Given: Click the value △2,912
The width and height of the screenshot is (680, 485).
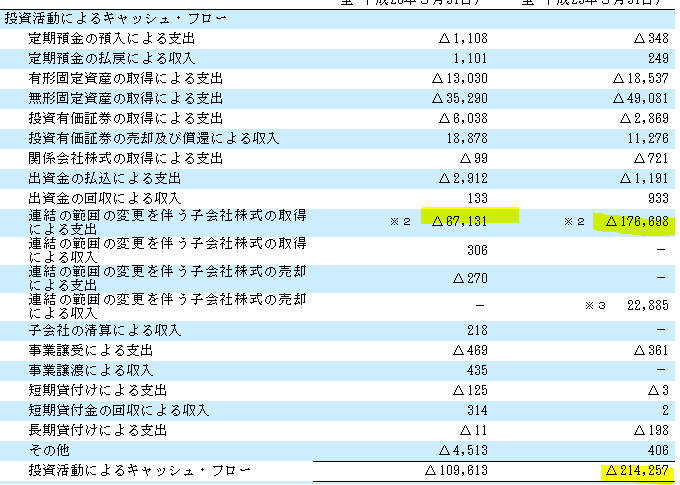Looking at the screenshot, I should [x=463, y=178].
